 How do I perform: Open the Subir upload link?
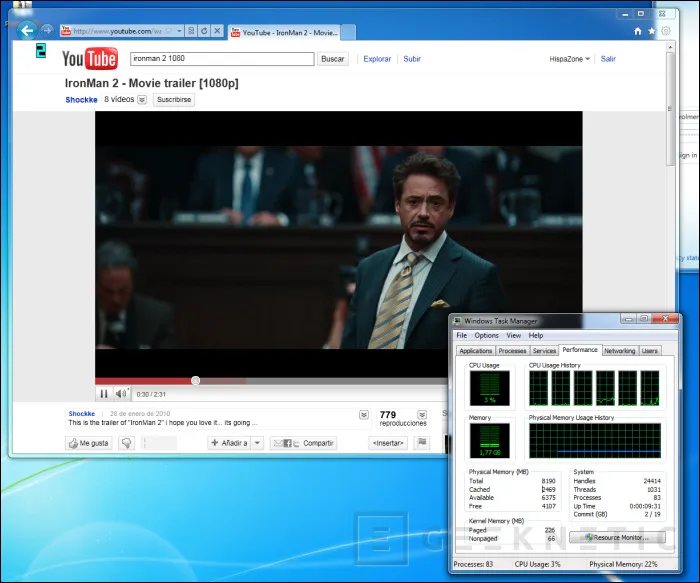point(412,58)
